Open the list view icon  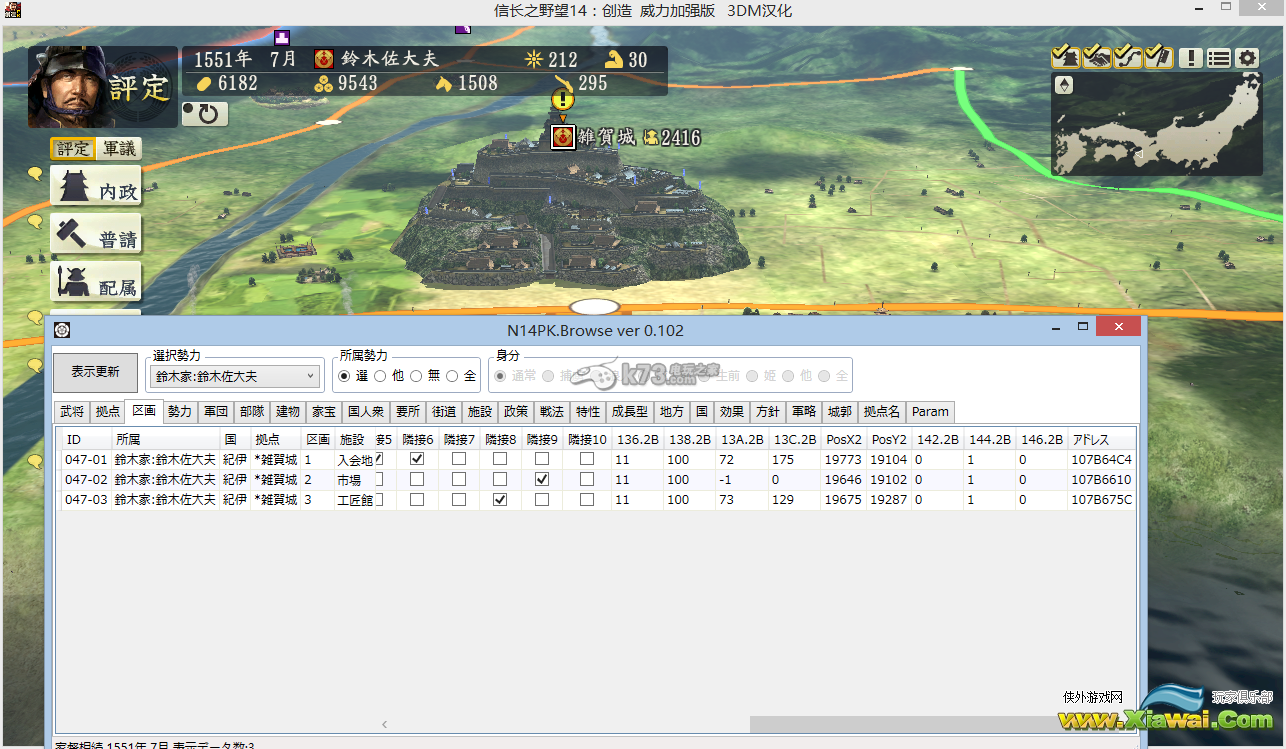tap(1219, 57)
